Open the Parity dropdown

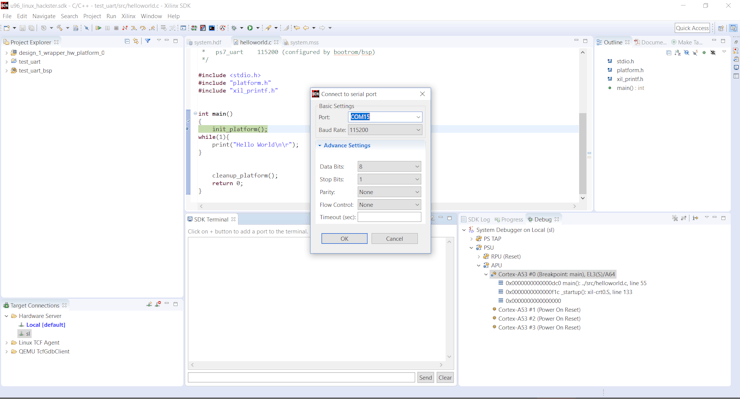click(x=417, y=192)
